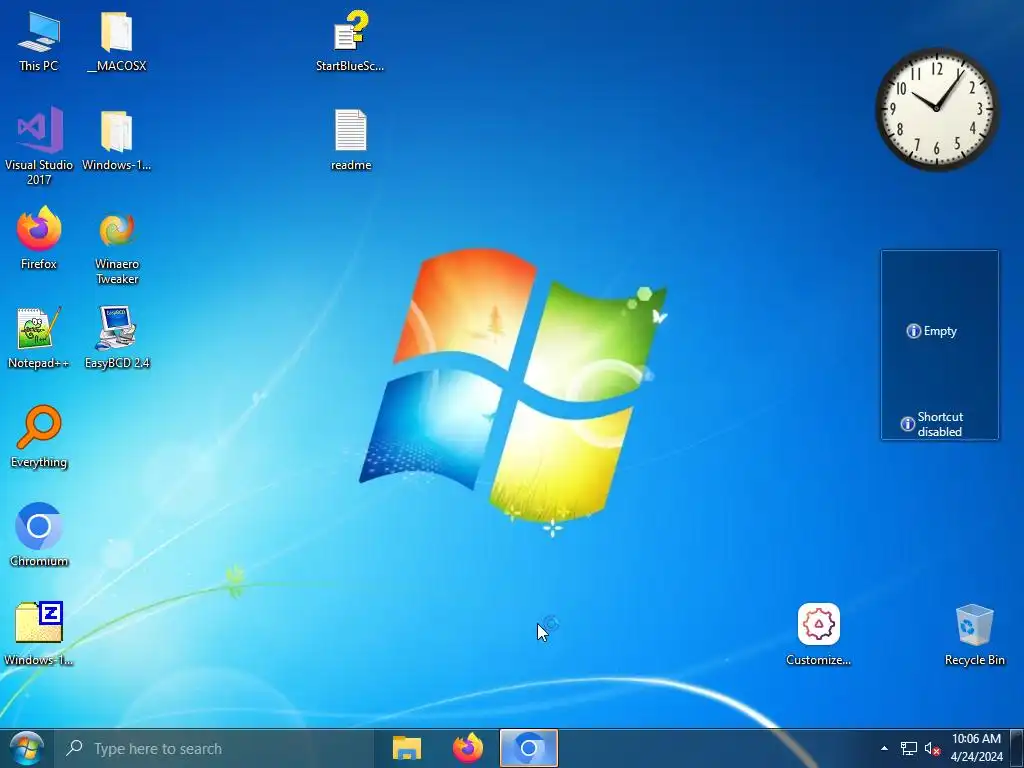1024x768 pixels.
Task: Click the Show desktop strip on the taskbar
Action: point(1017,748)
